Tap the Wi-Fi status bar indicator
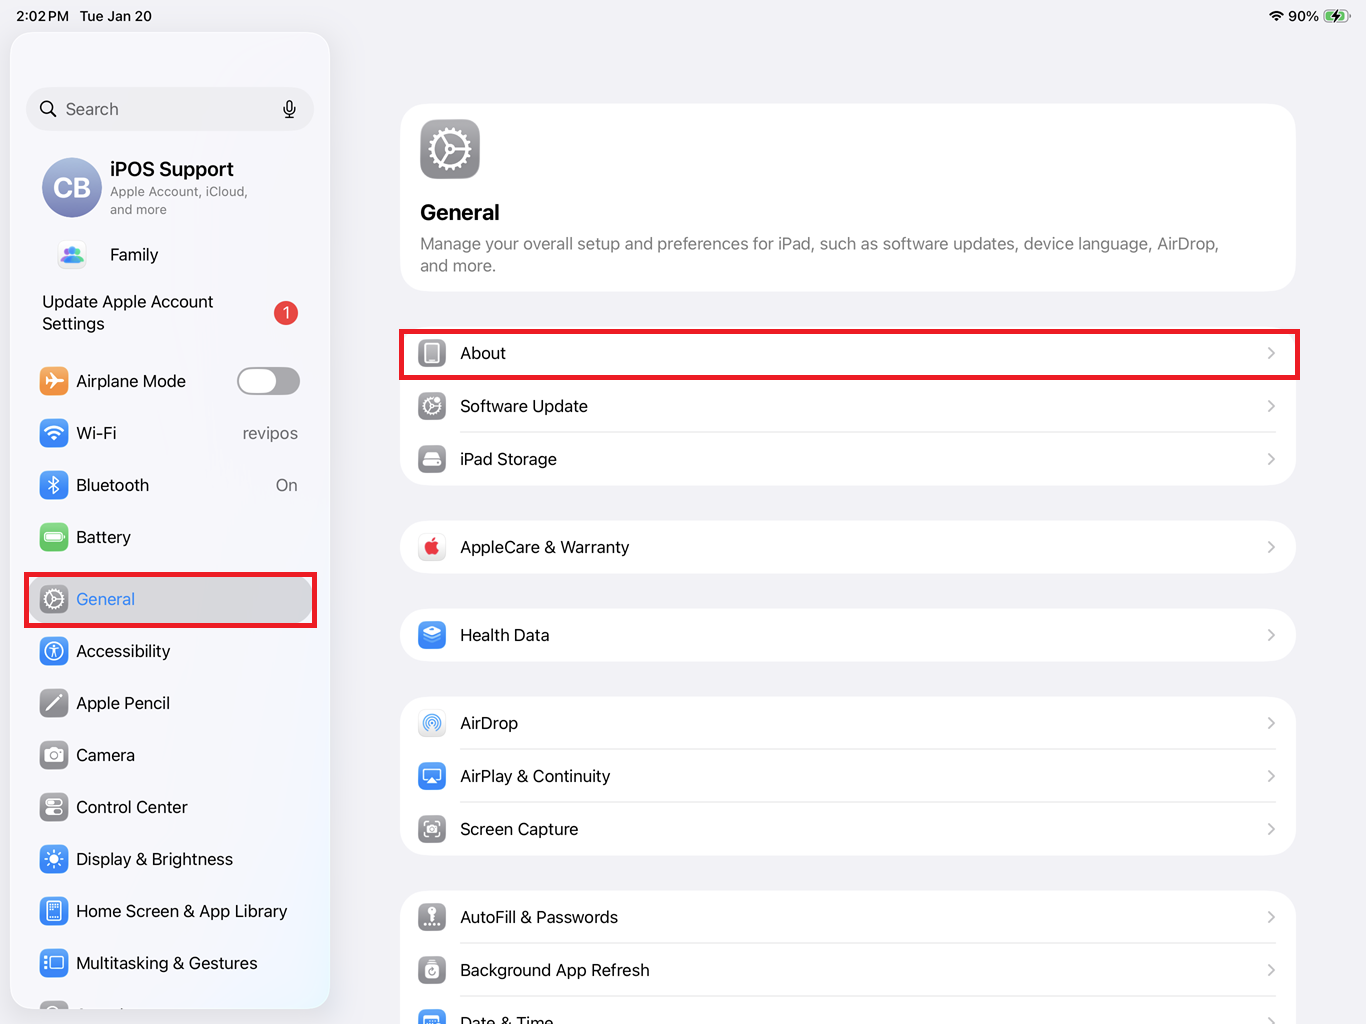Viewport: 1366px width, 1024px height. tap(1276, 16)
